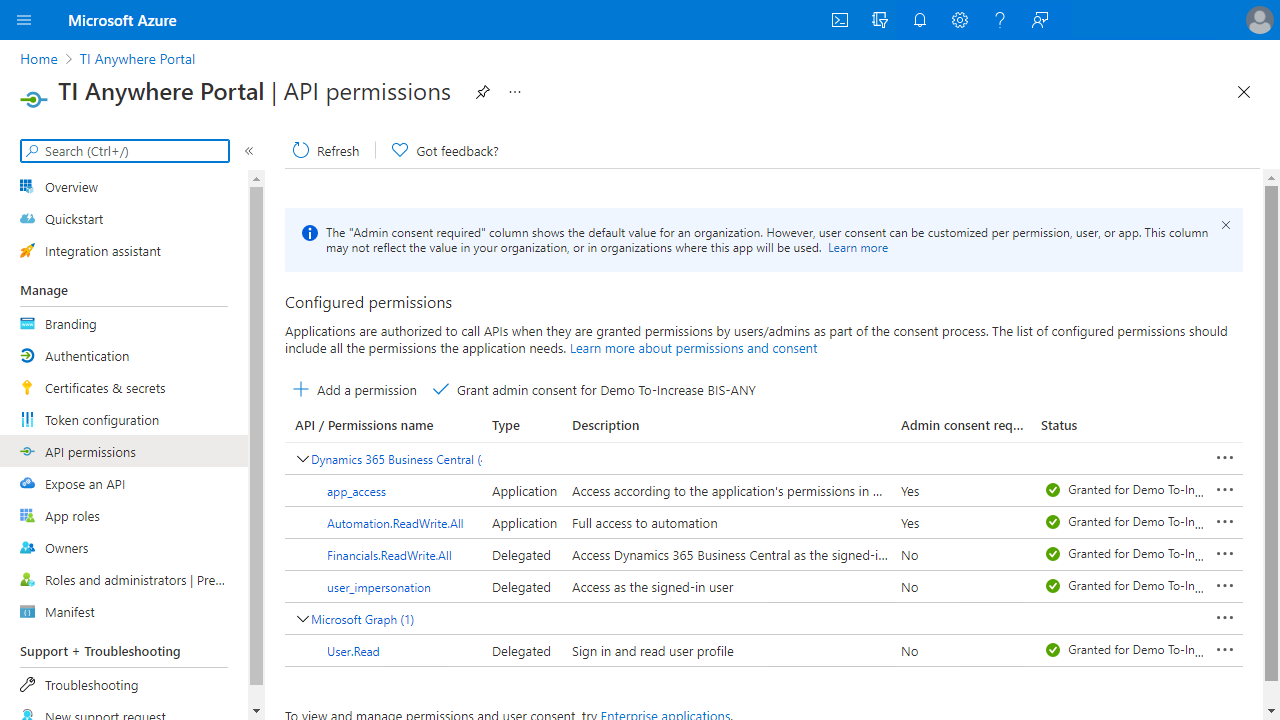The height and width of the screenshot is (720, 1280).
Task: Open the notifications bell
Action: (x=920, y=20)
